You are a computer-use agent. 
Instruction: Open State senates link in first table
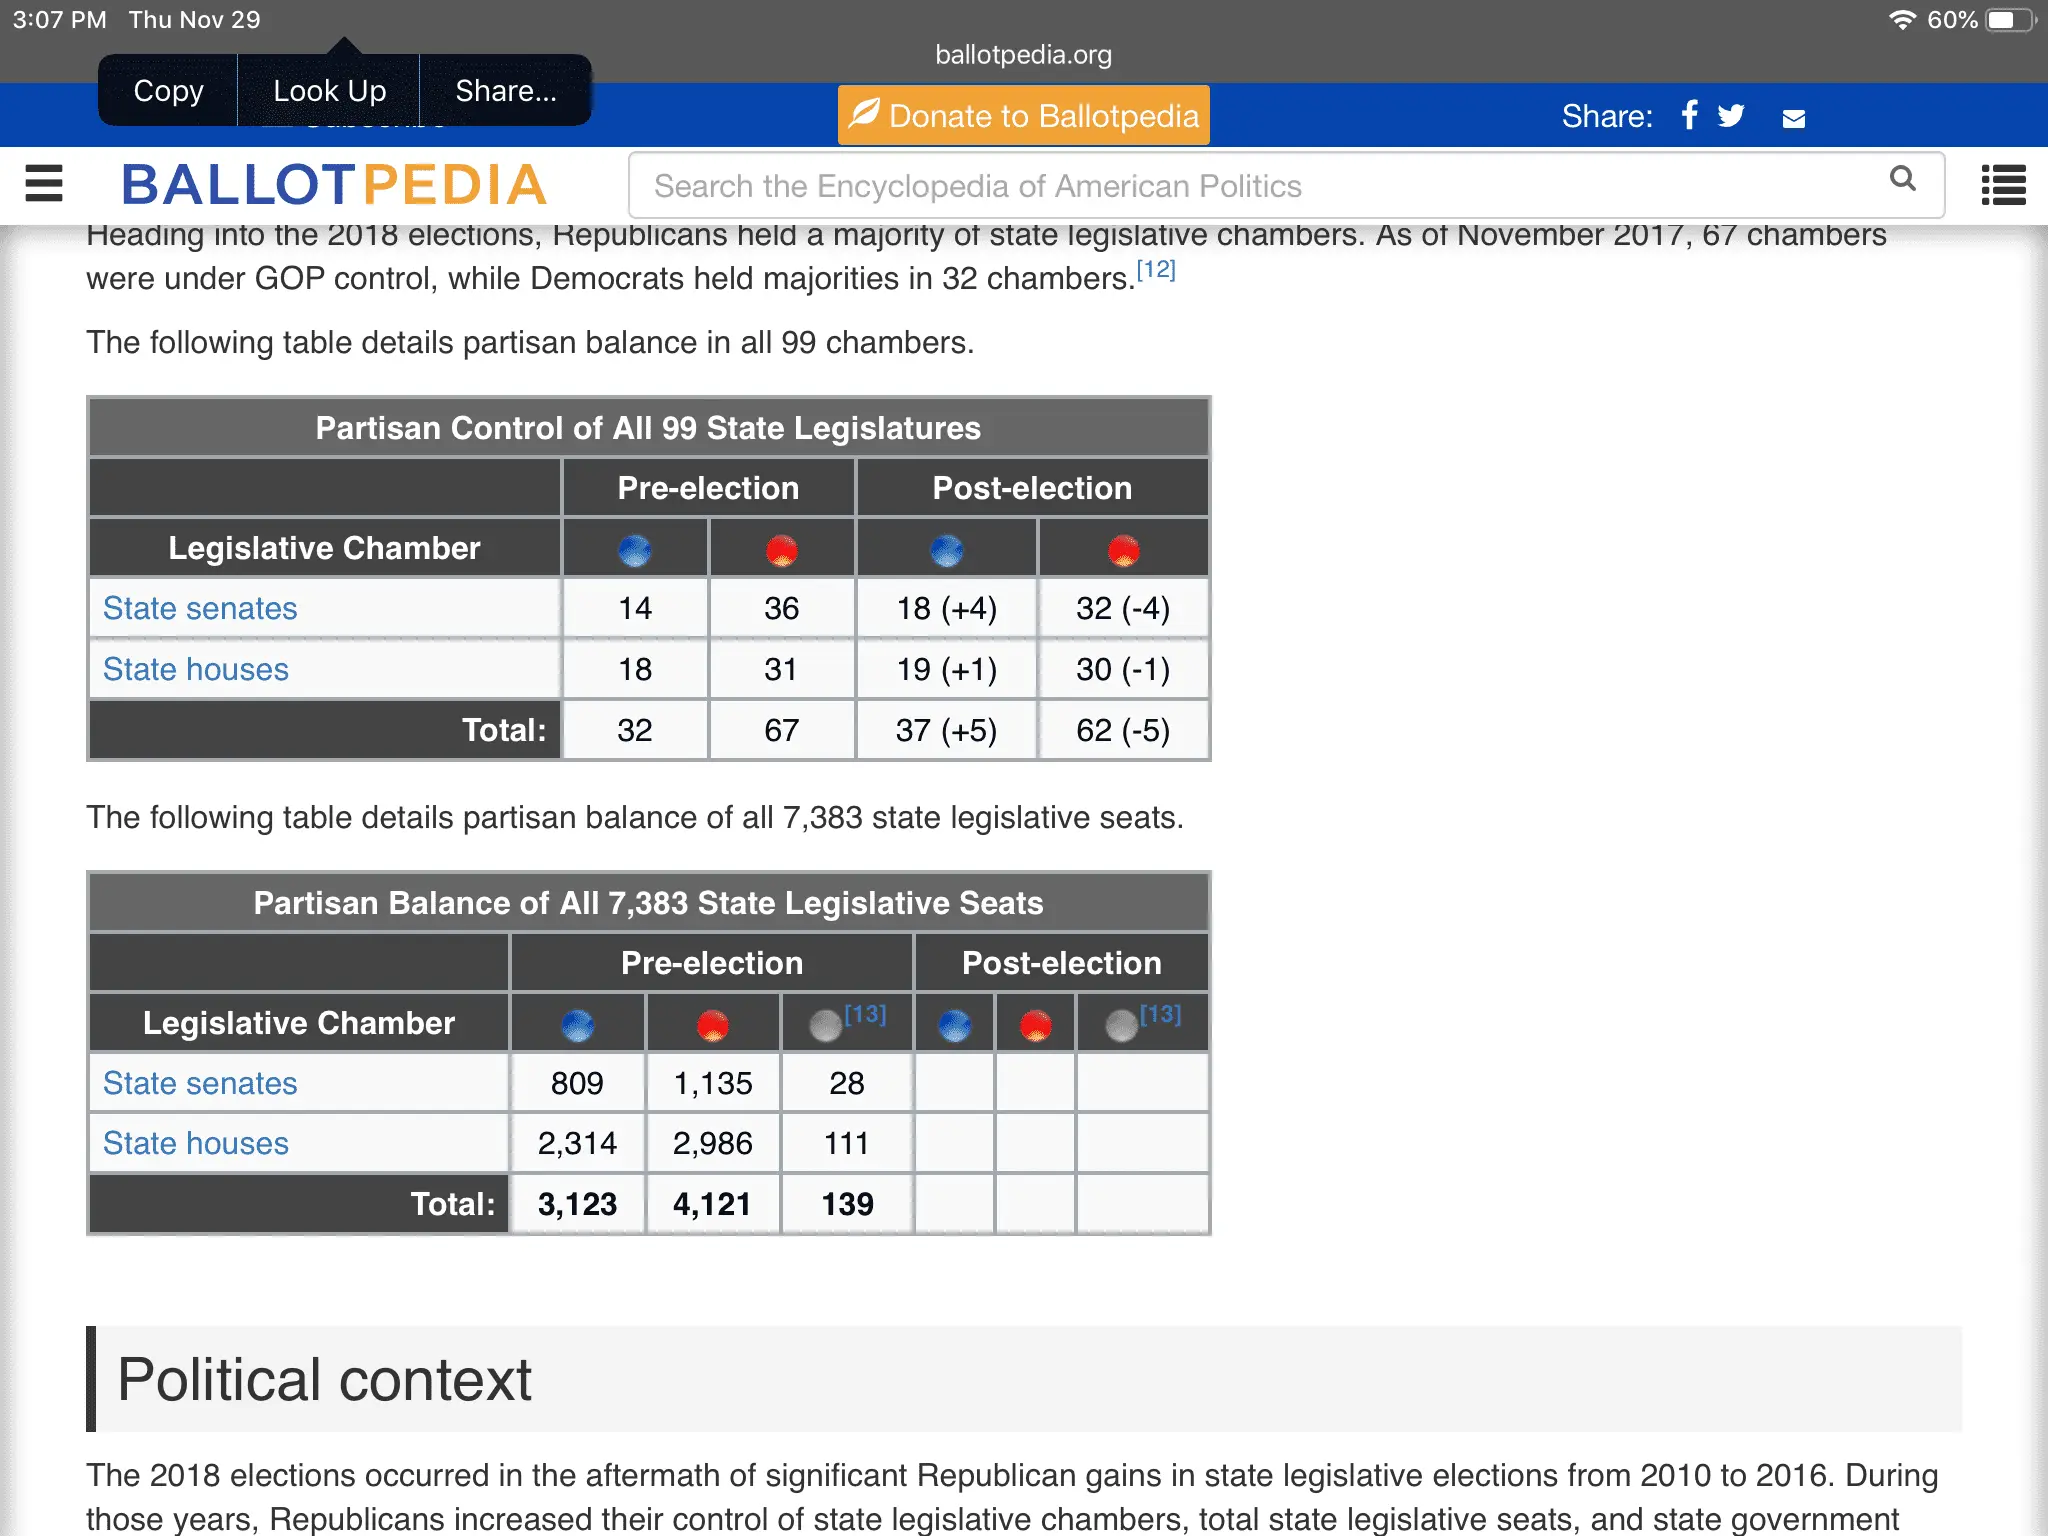pyautogui.click(x=200, y=608)
